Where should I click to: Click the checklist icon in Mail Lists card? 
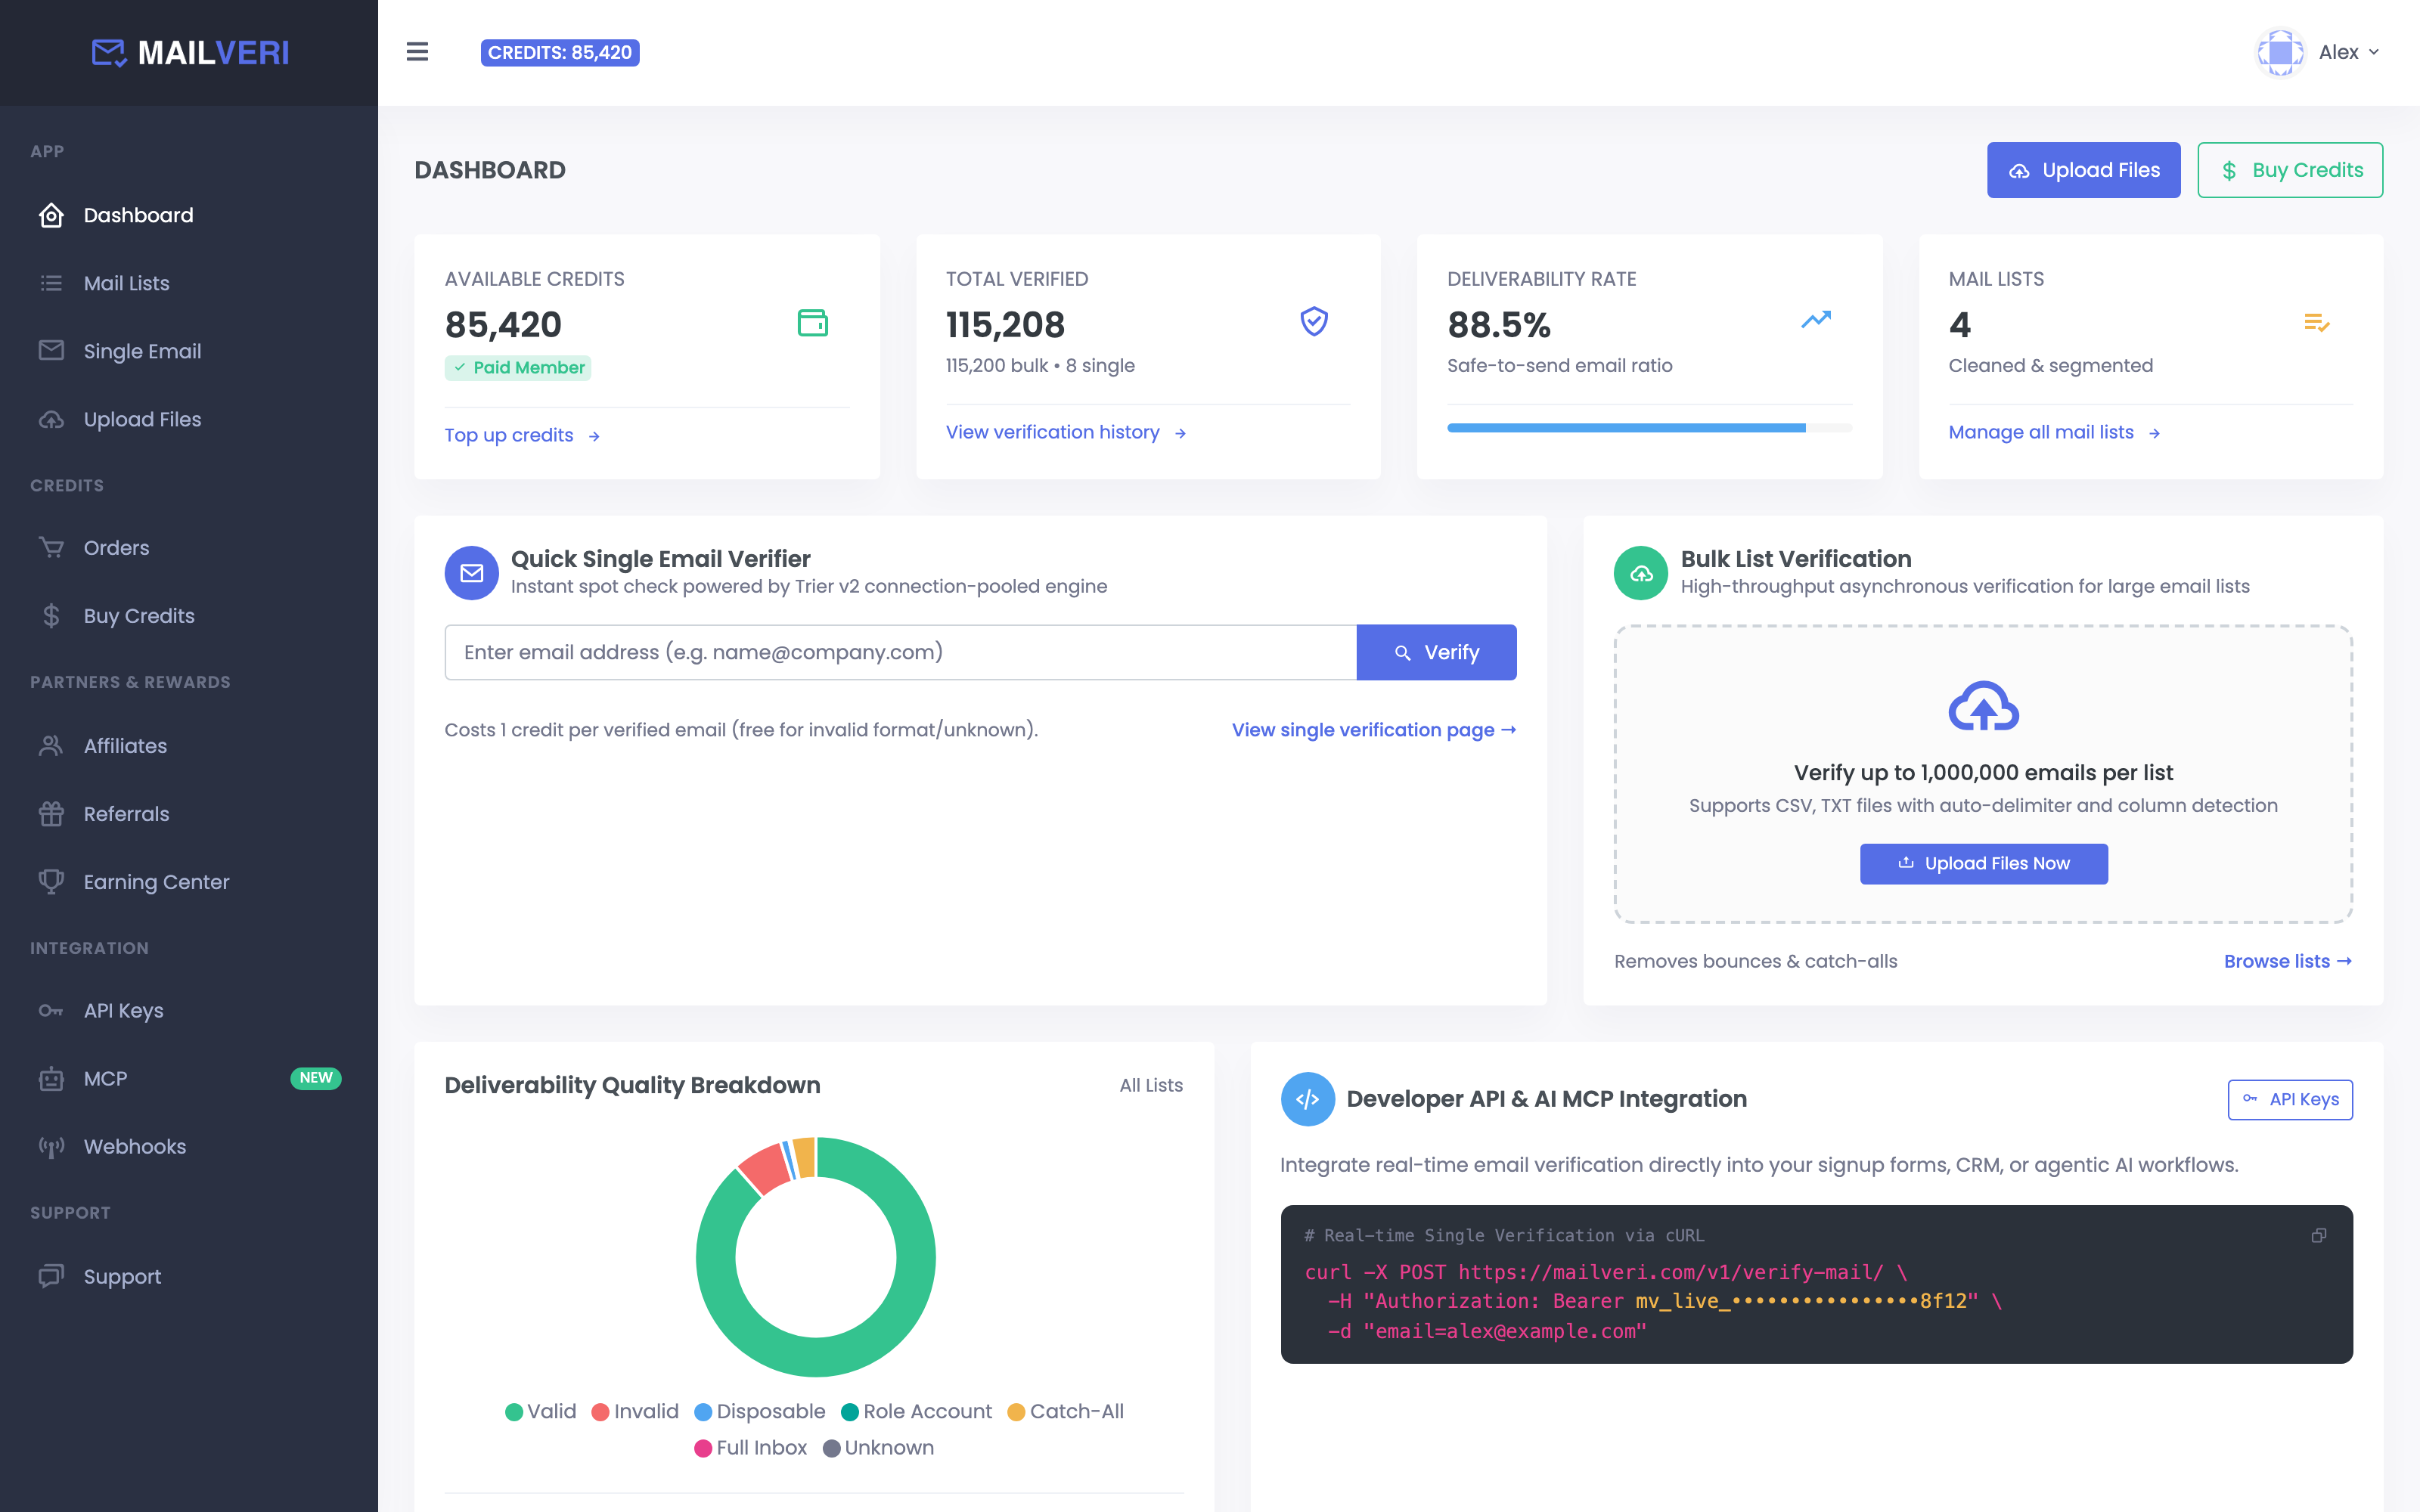coord(2317,323)
